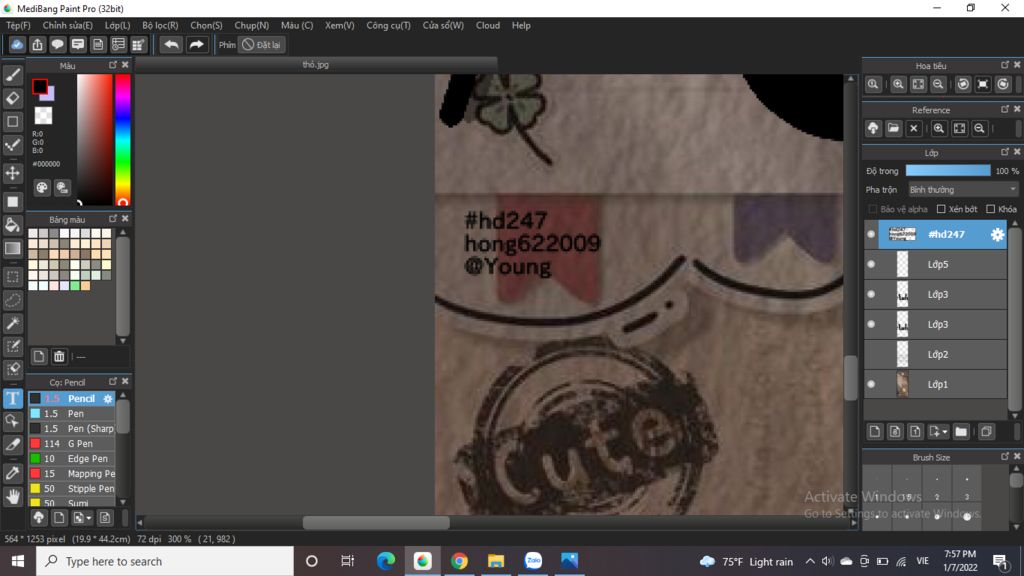
Task: Create a new layer in Layer panel
Action: tap(875, 432)
